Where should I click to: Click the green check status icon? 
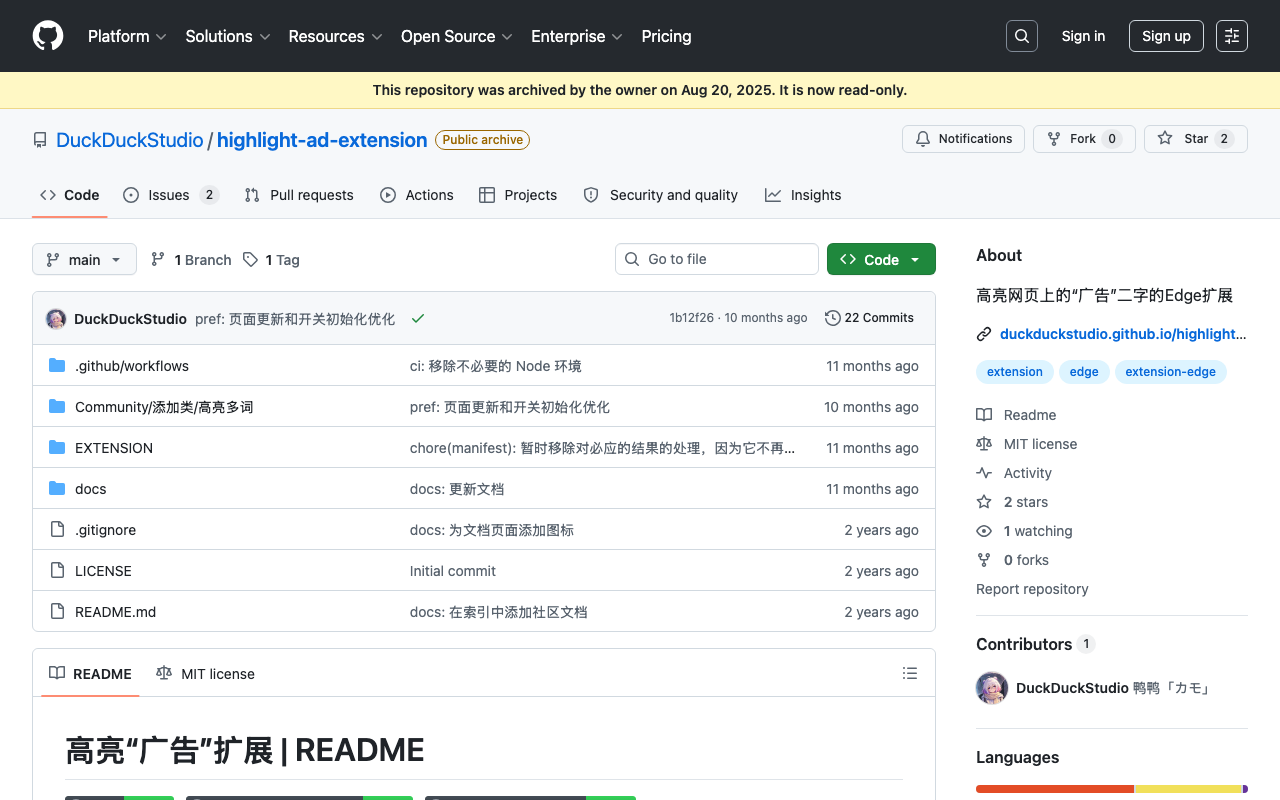(x=418, y=318)
